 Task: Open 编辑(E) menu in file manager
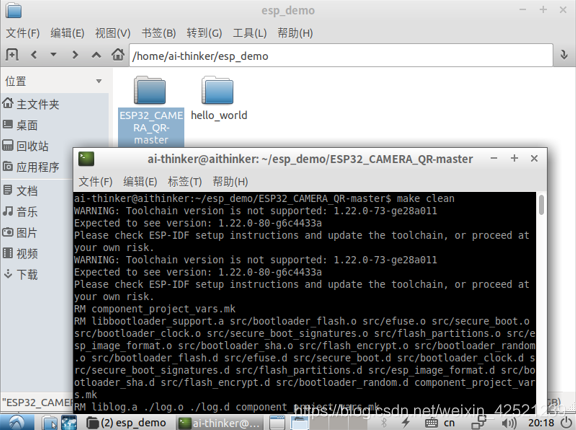pos(67,33)
